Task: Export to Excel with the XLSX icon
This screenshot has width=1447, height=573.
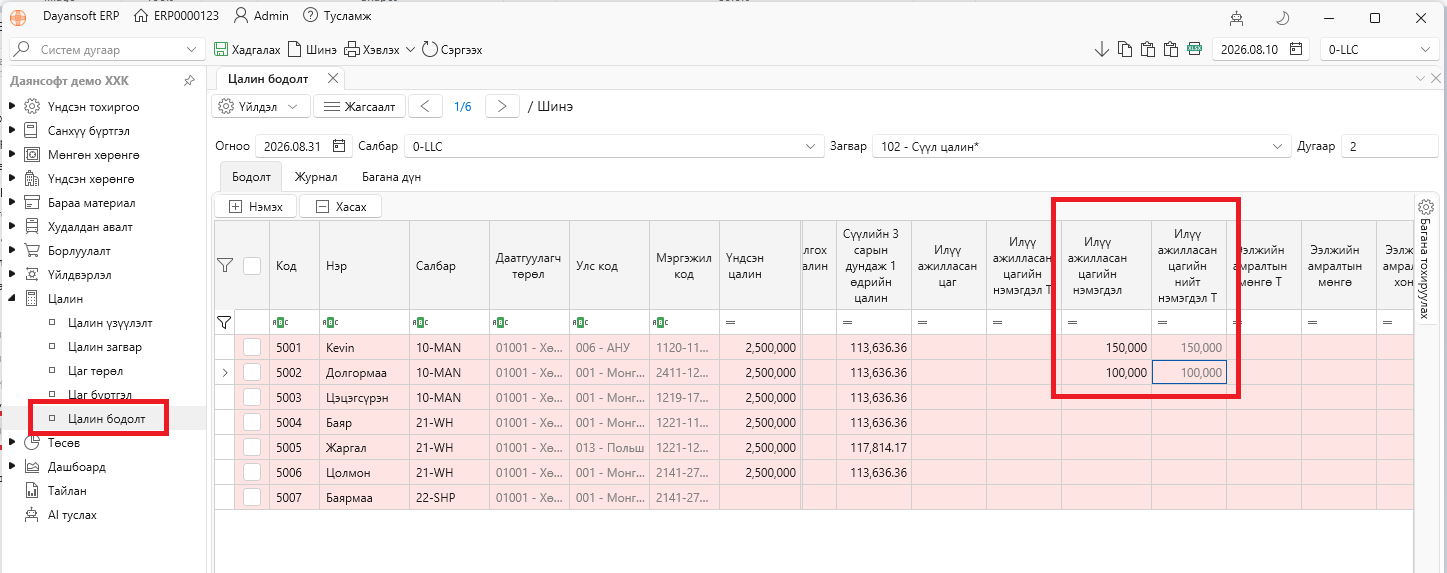Action: click(x=1194, y=49)
